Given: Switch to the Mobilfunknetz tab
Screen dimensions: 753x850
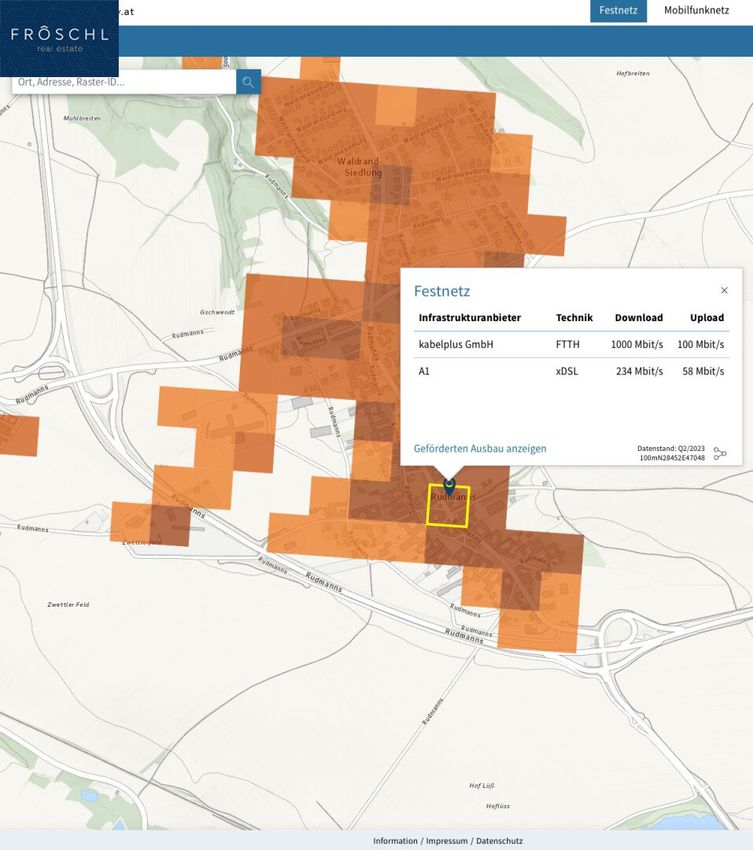Looking at the screenshot, I should pos(696,11).
